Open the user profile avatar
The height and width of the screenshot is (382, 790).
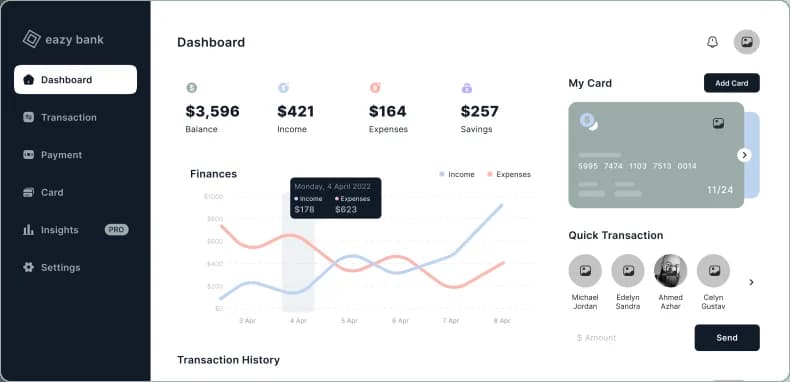[747, 42]
